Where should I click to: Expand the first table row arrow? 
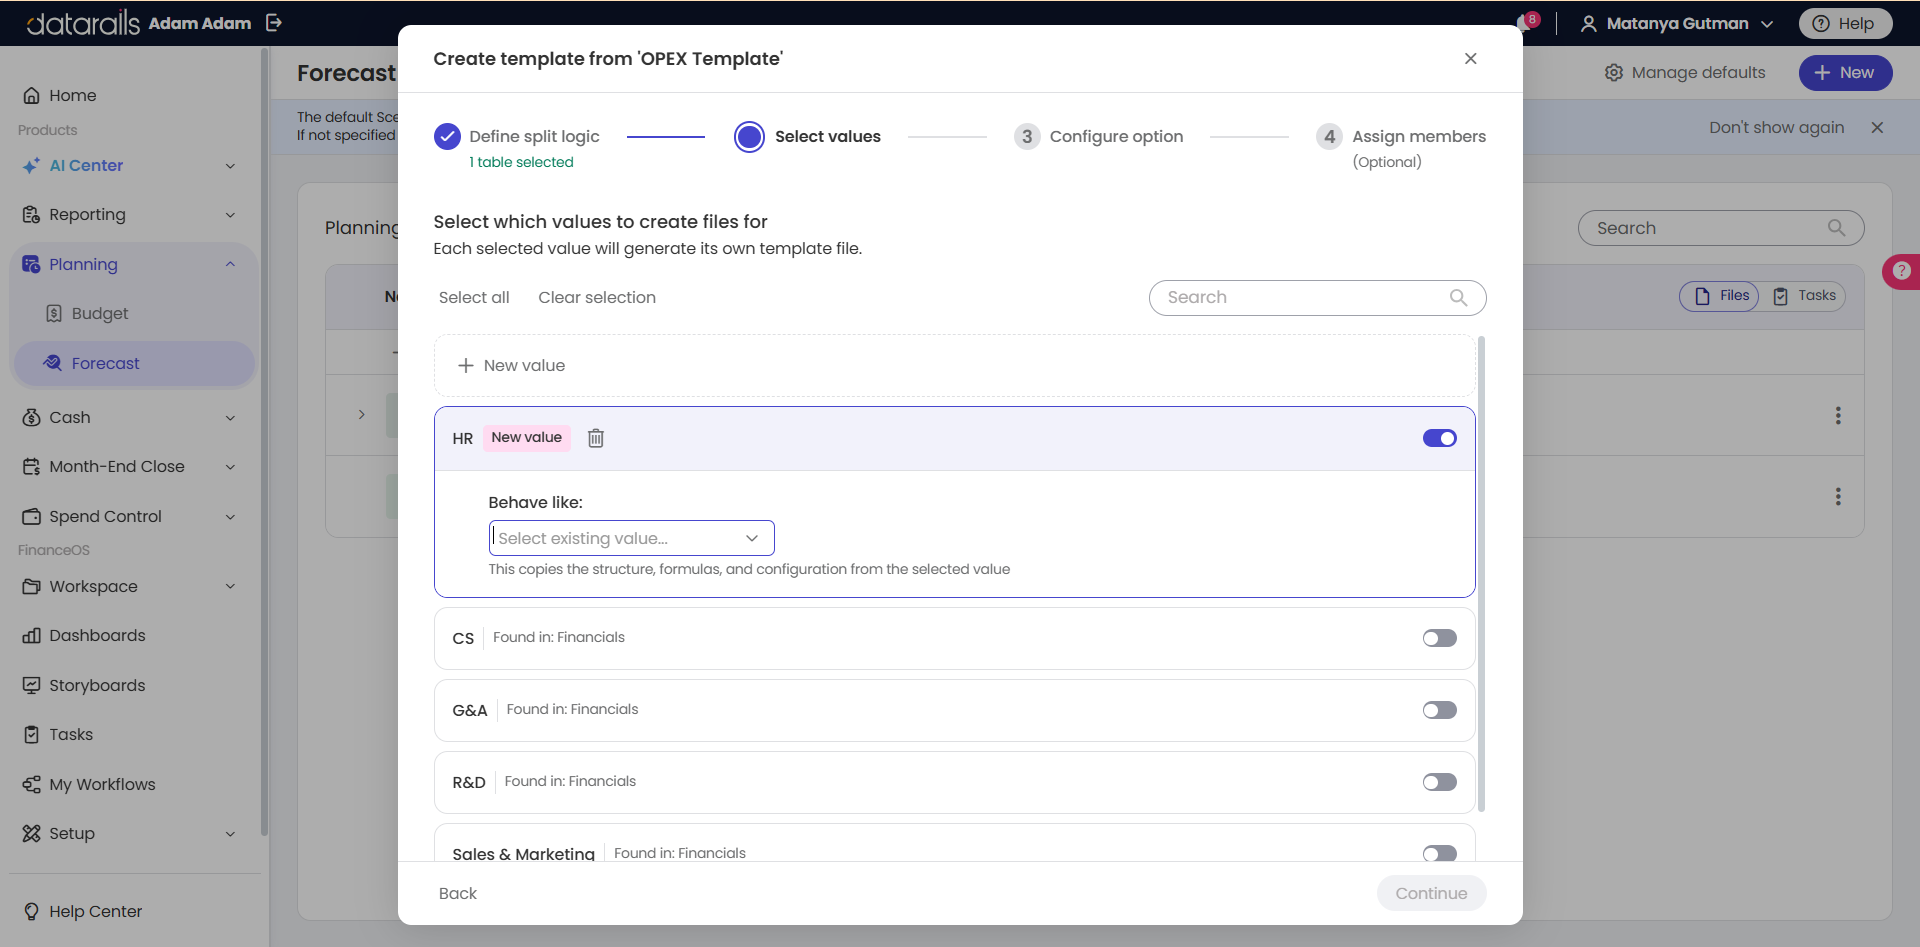click(x=361, y=415)
